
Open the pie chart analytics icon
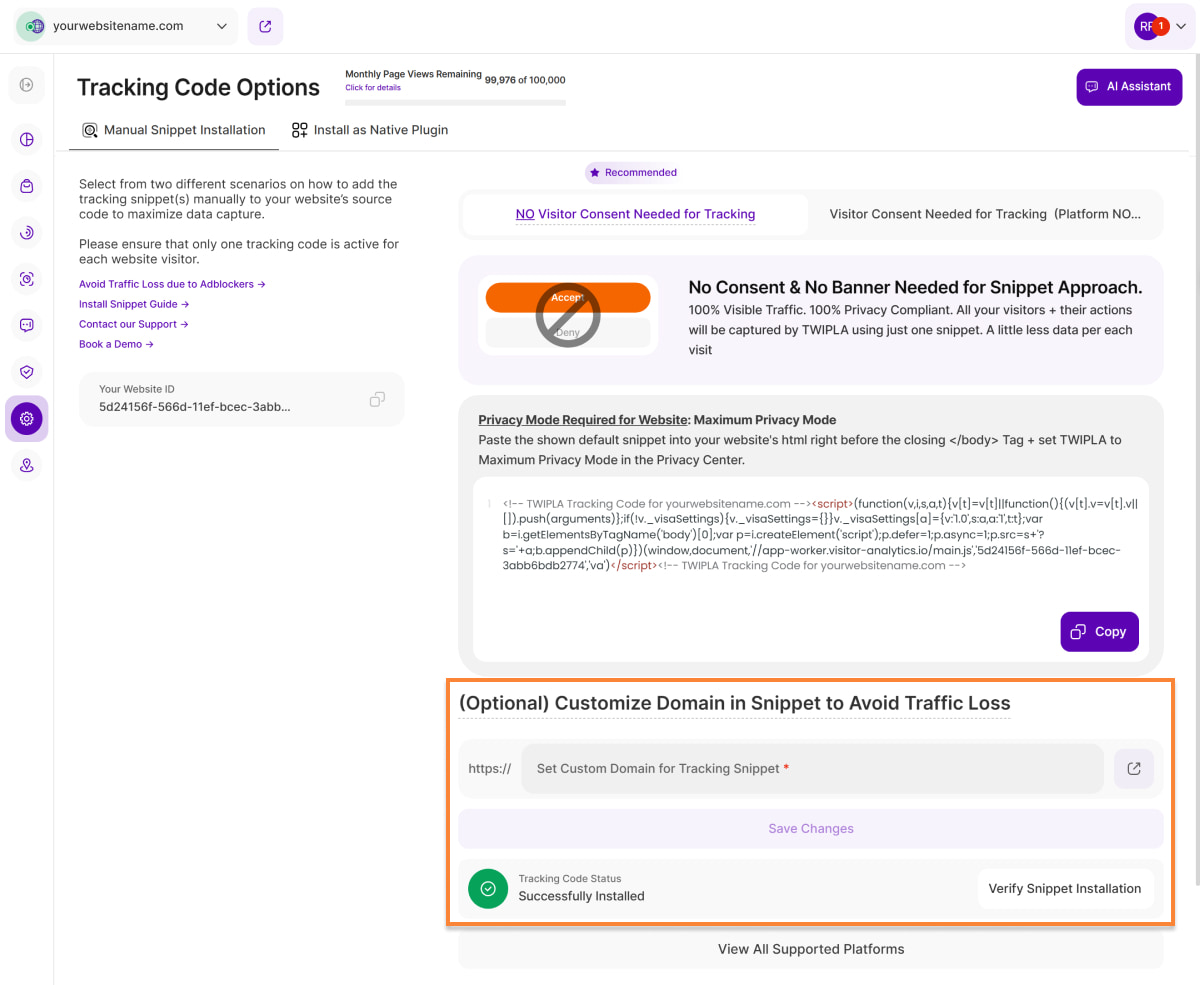(27, 139)
